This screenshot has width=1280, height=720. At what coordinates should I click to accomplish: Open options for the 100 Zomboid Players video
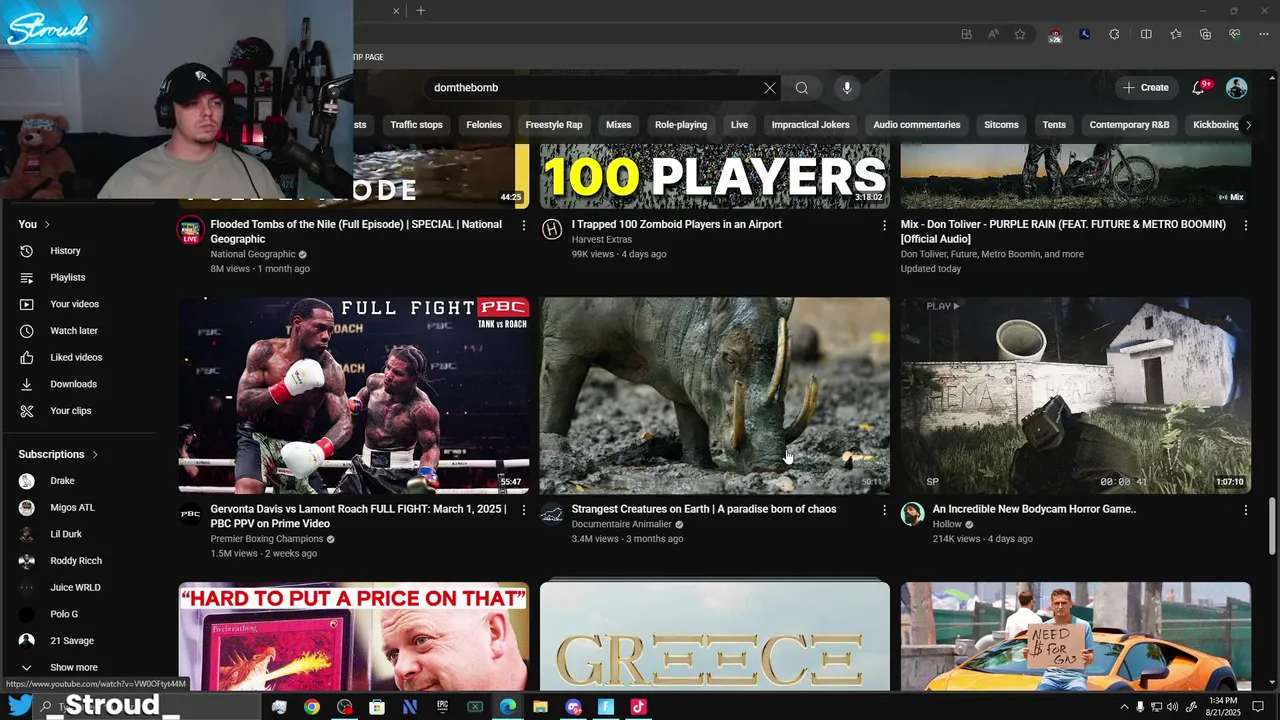pyautogui.click(x=884, y=226)
